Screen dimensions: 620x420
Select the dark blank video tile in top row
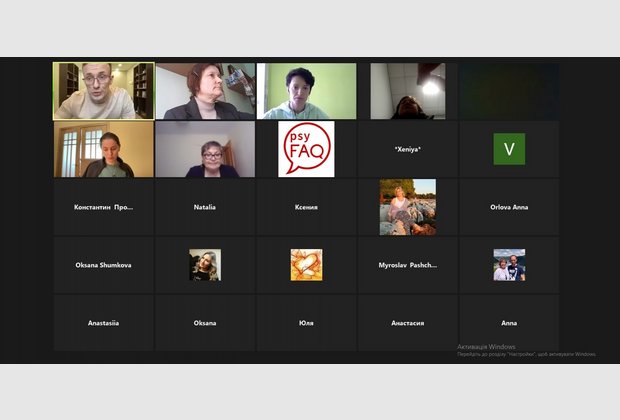pyautogui.click(x=509, y=91)
